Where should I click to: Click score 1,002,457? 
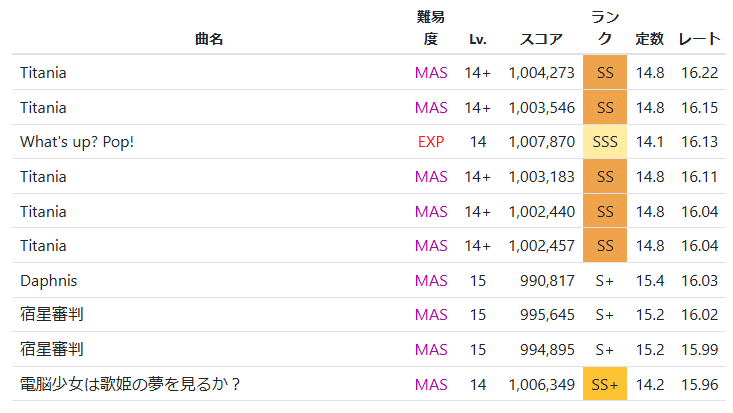click(x=541, y=246)
